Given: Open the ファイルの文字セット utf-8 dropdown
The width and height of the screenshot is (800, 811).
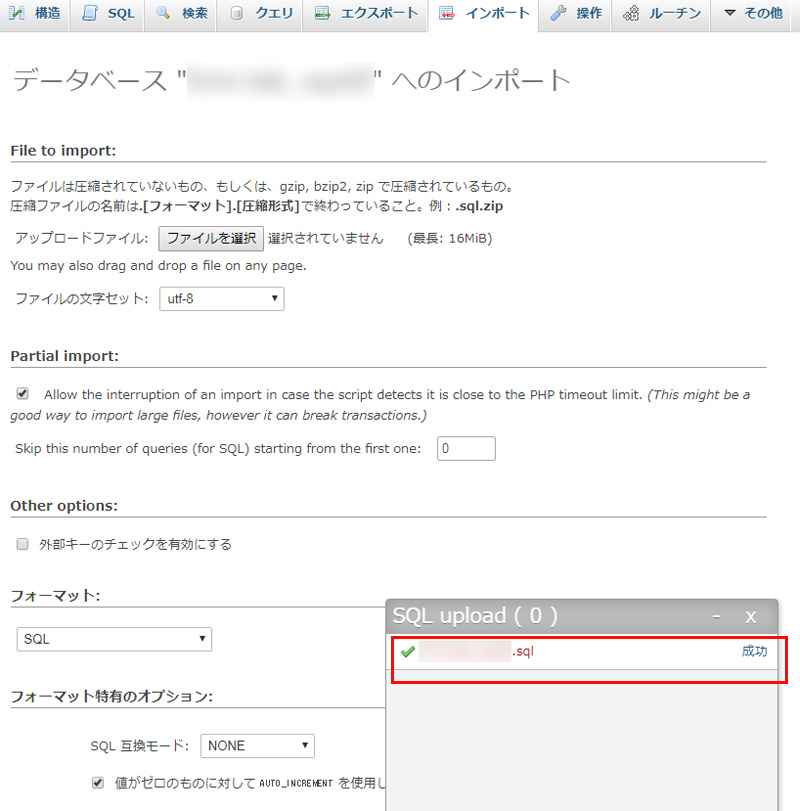Looking at the screenshot, I should click(x=222, y=299).
